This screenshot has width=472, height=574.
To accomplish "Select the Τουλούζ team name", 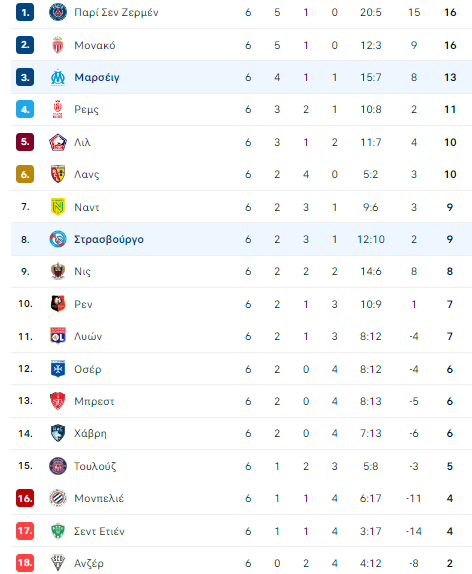I will 95,466.
